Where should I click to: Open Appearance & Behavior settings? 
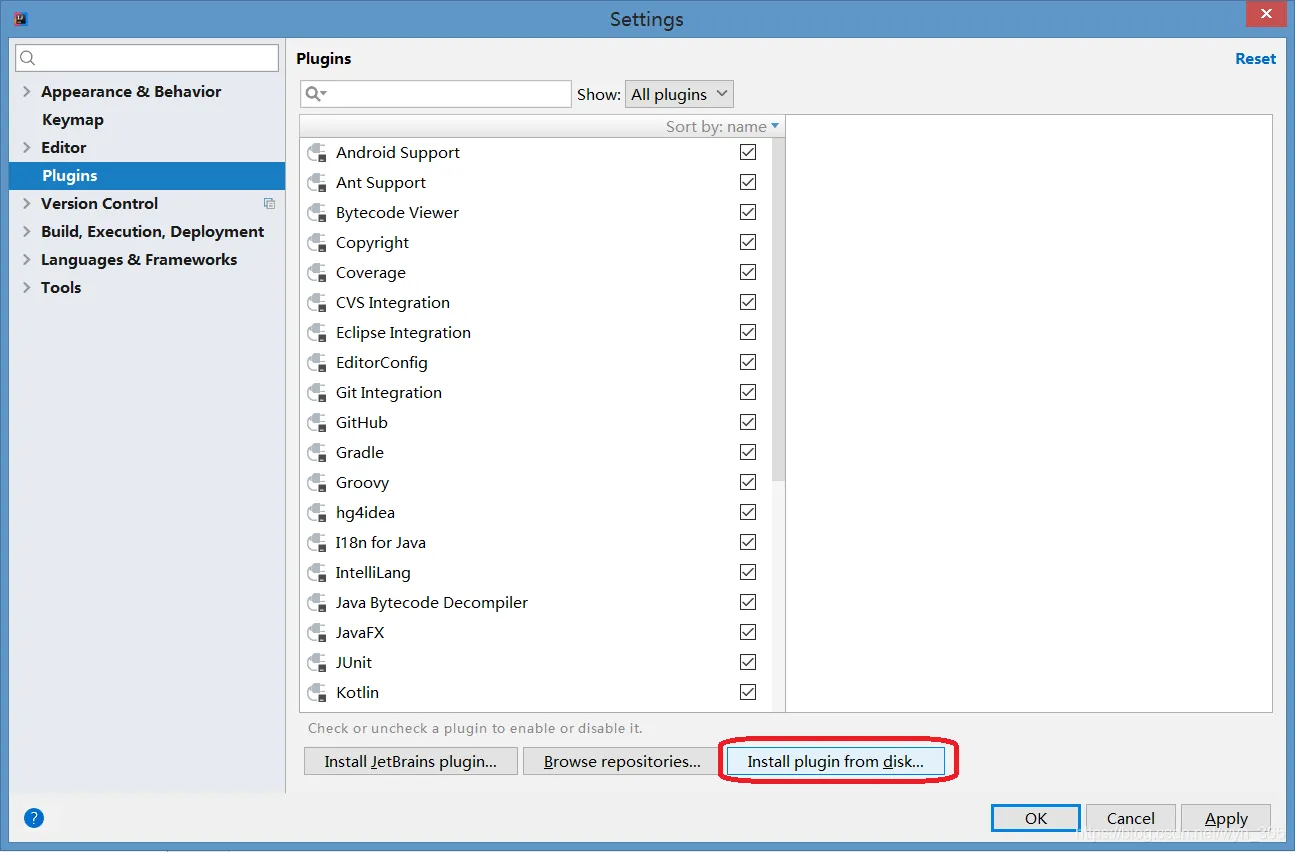click(x=131, y=91)
